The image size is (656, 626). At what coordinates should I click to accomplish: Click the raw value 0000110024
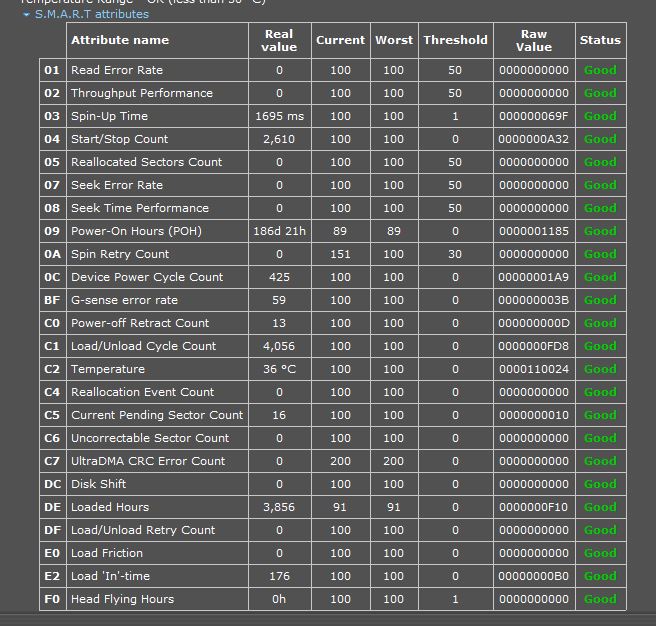click(534, 369)
